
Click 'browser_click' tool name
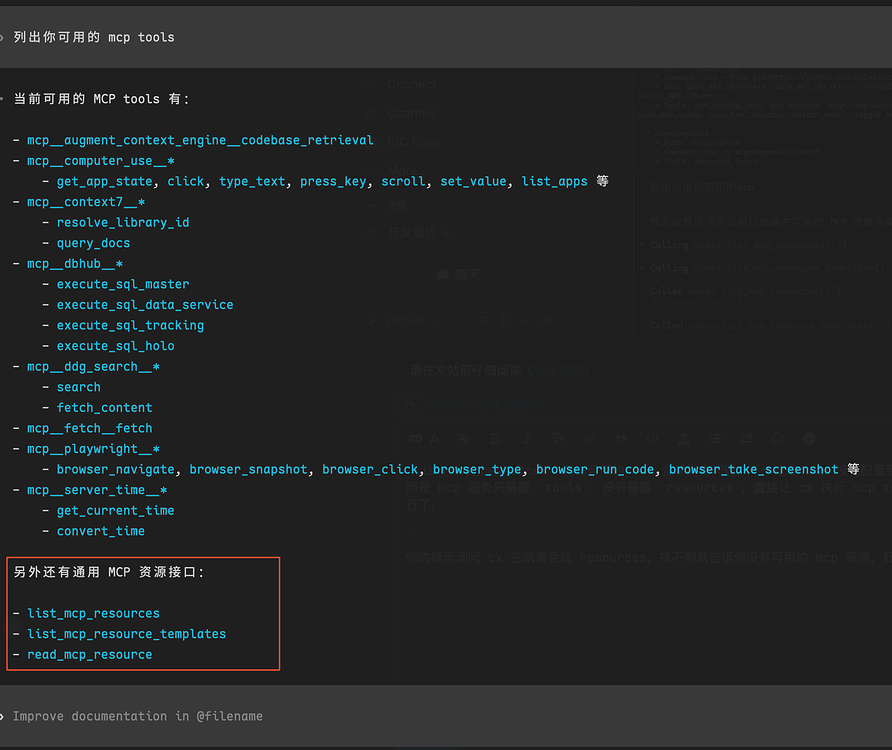pyautogui.click(x=370, y=469)
